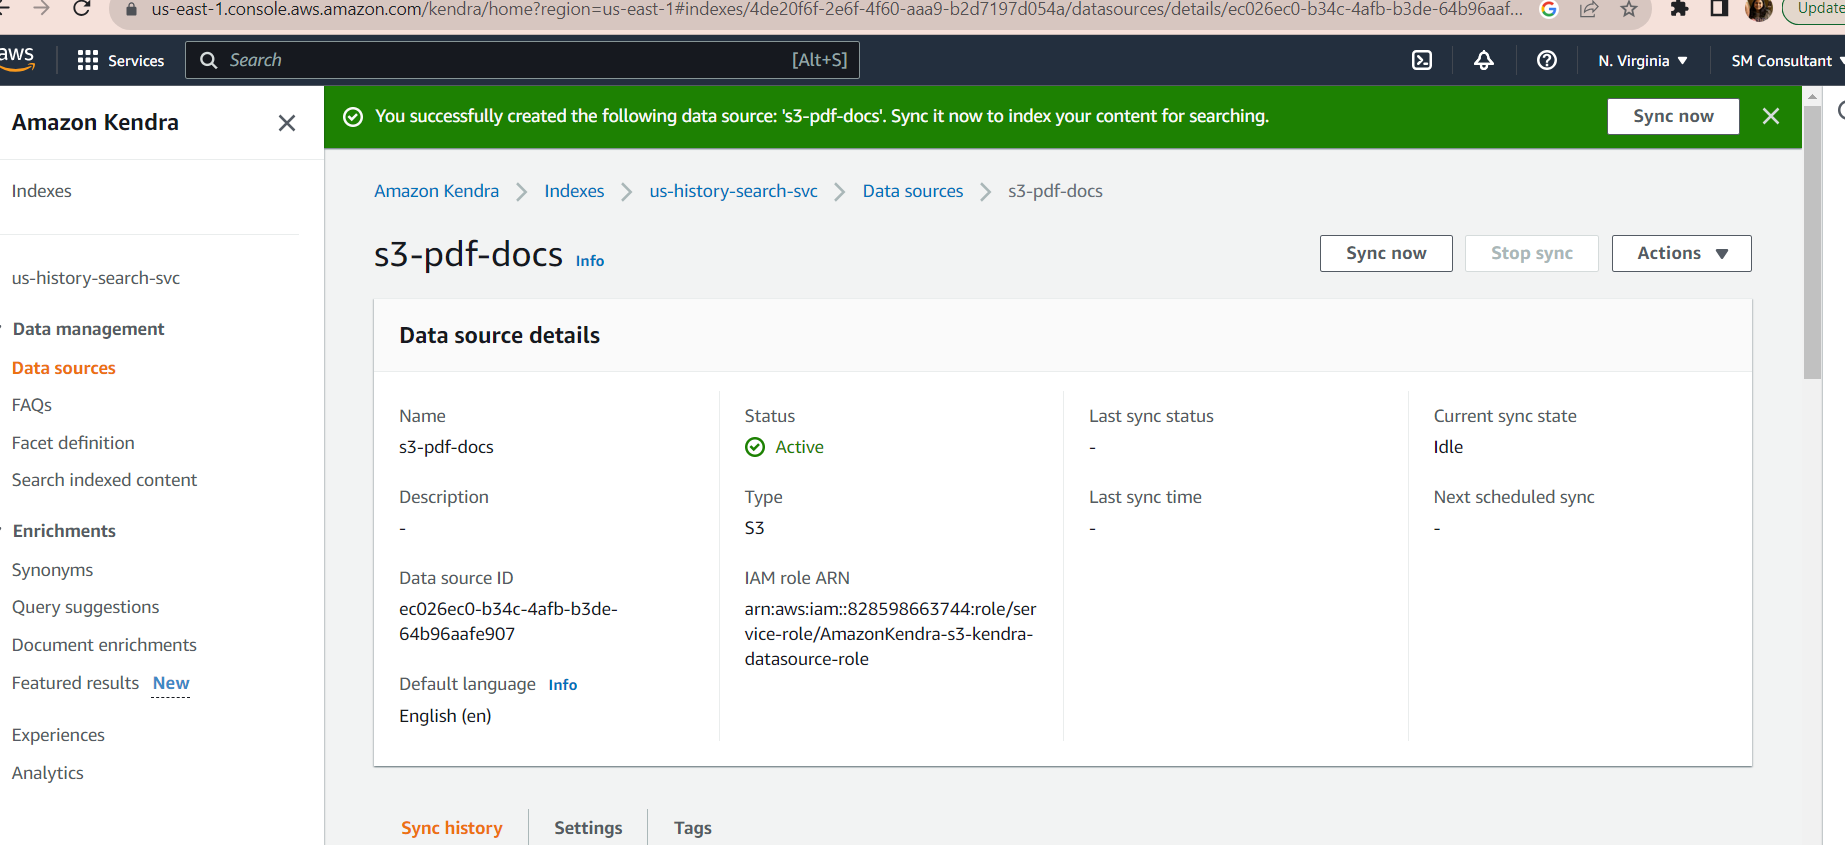The height and width of the screenshot is (845, 1845).
Task: Click the Amazon Kendra sidebar title
Action: pos(95,122)
